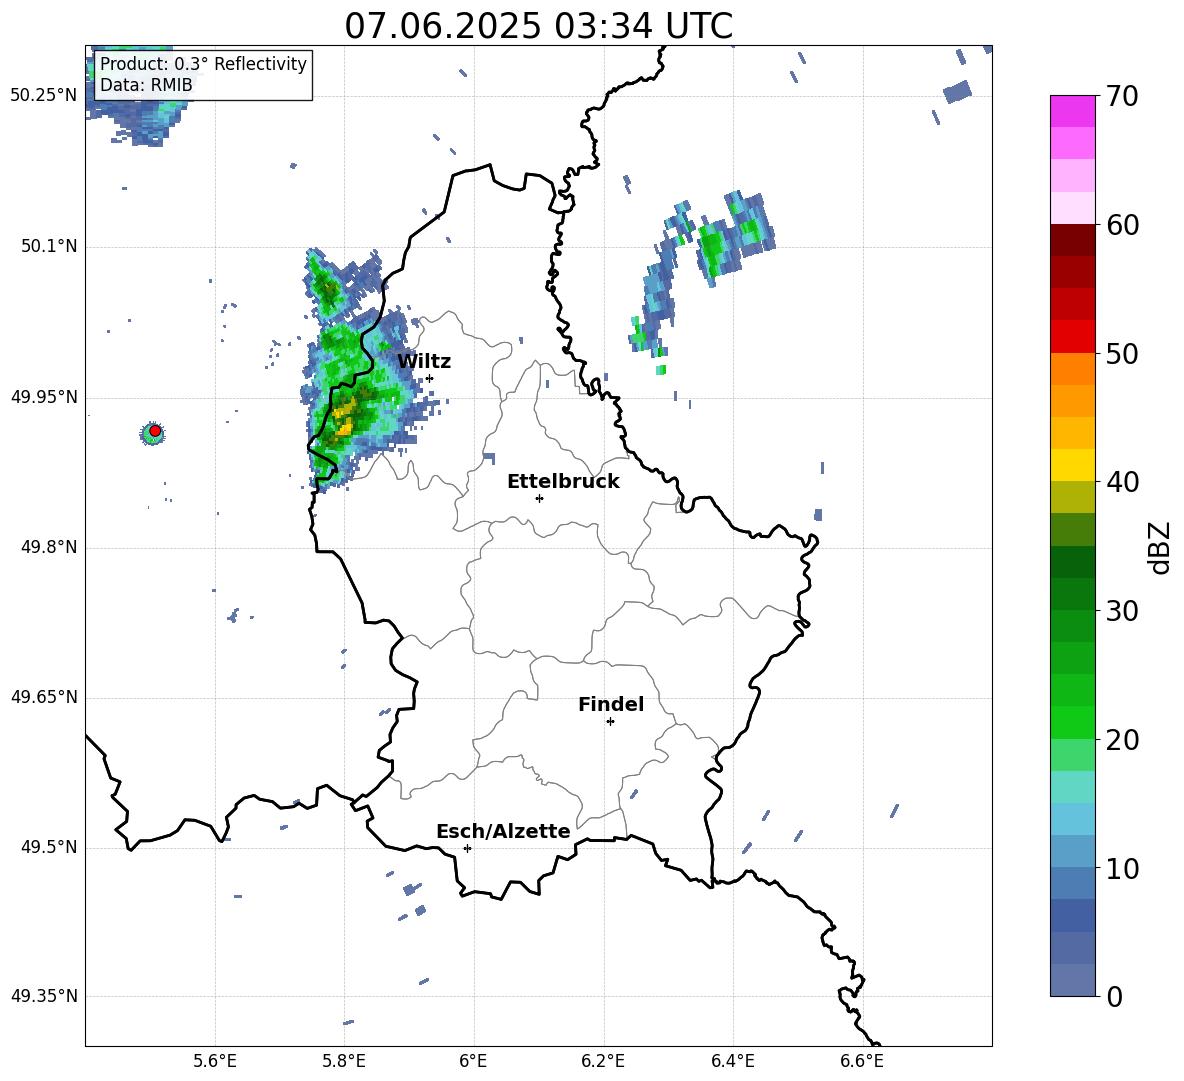
Task: Click the 6°E longitude label
Action: click(473, 1062)
